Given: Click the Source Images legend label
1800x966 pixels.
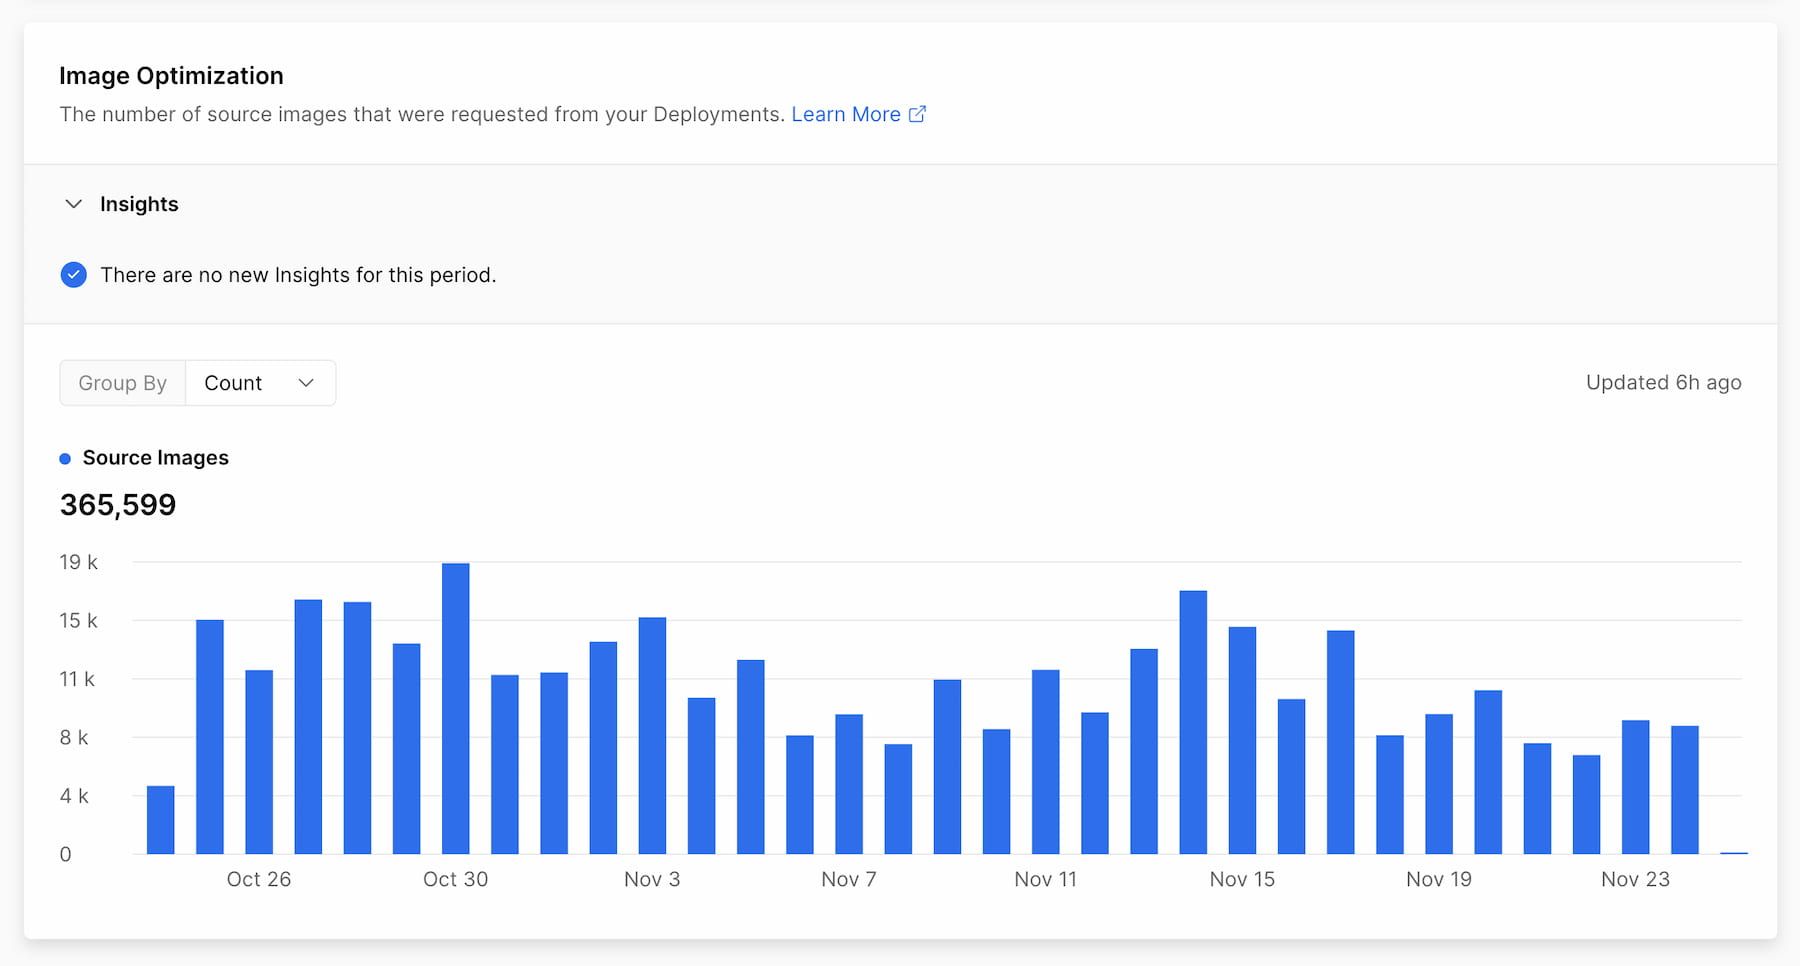Looking at the screenshot, I should click(x=155, y=458).
